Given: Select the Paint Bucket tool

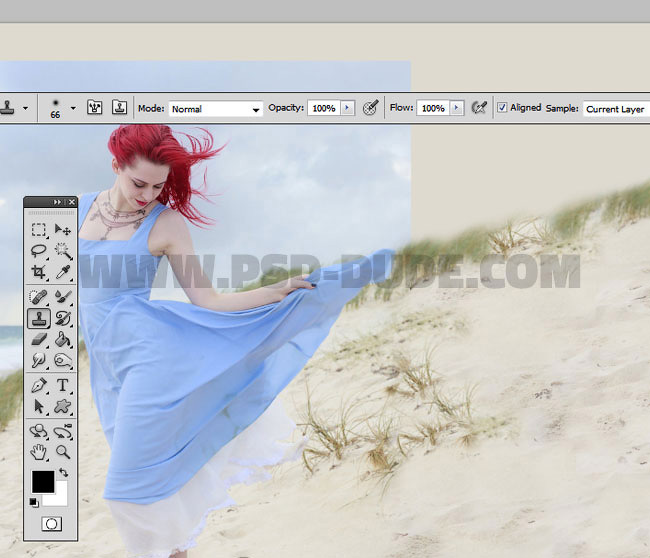Looking at the screenshot, I should 63,340.
